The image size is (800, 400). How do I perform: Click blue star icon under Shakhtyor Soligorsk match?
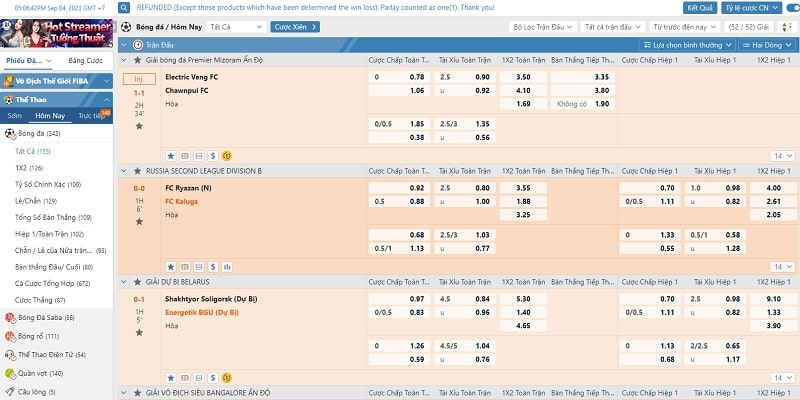pos(171,378)
